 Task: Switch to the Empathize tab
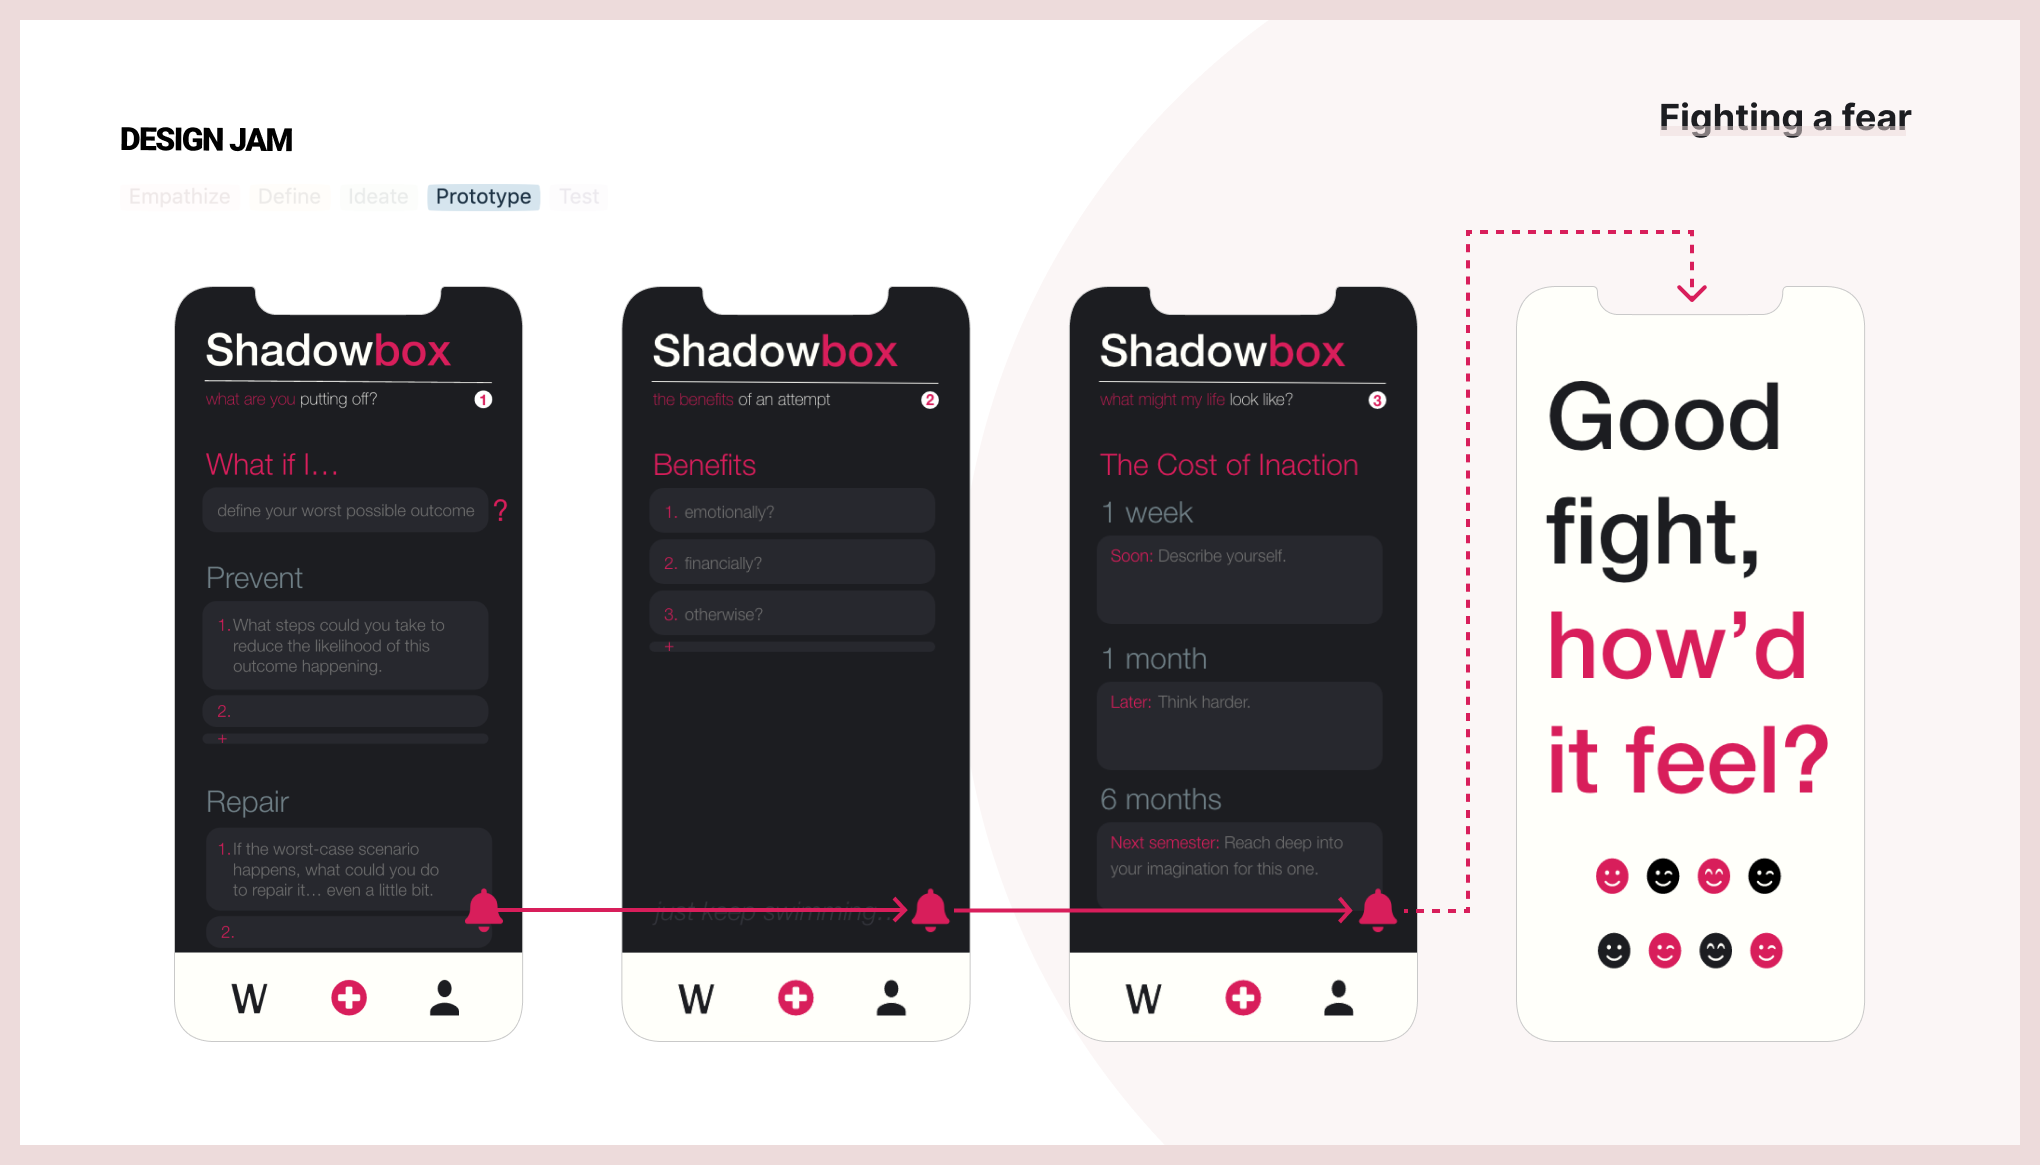point(178,196)
